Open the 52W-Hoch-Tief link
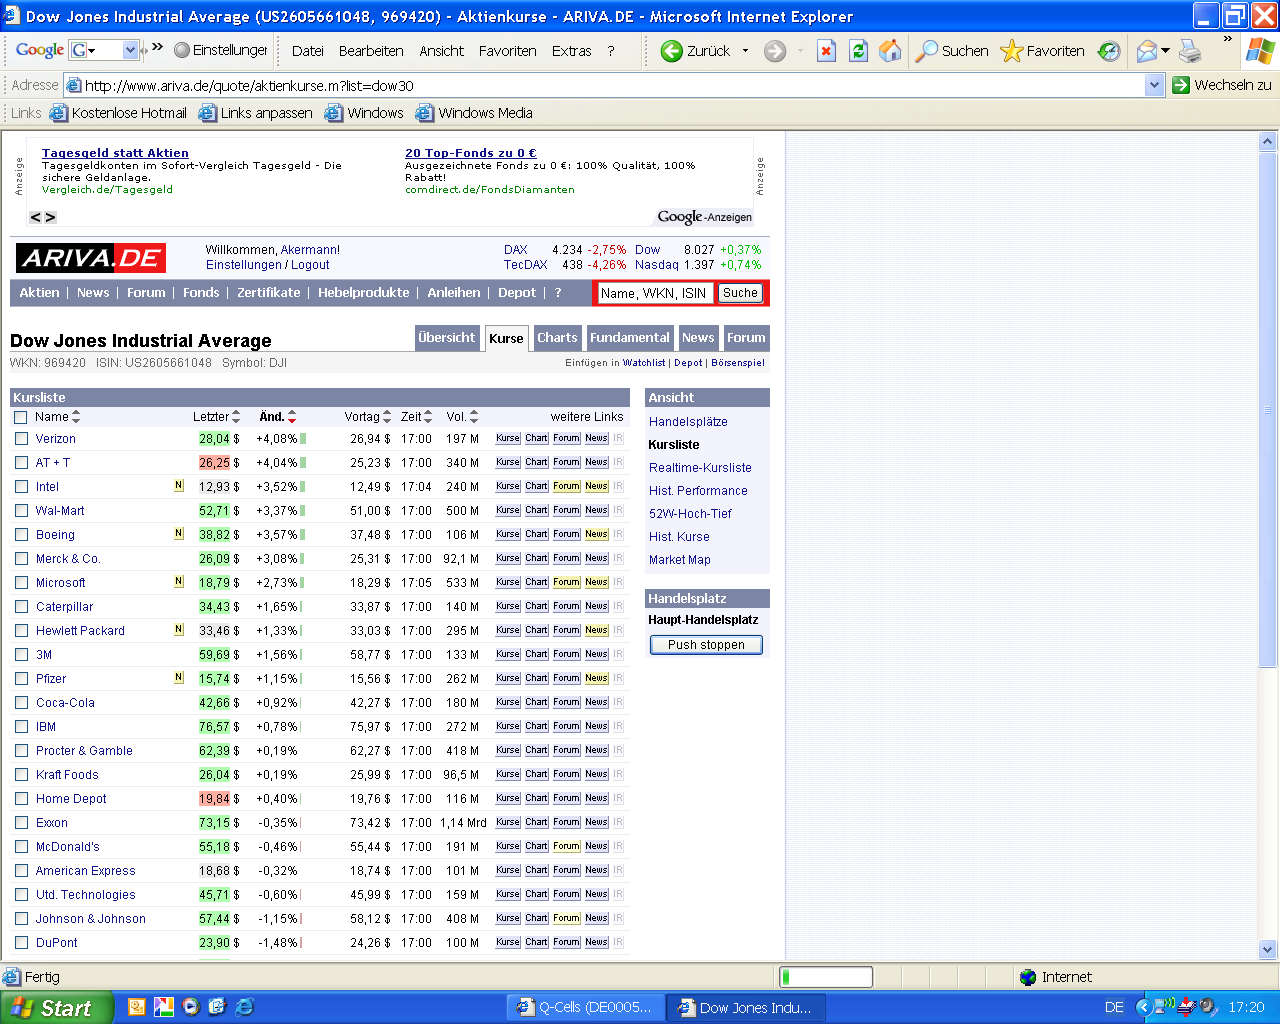Viewport: 1280px width, 1024px height. click(690, 514)
